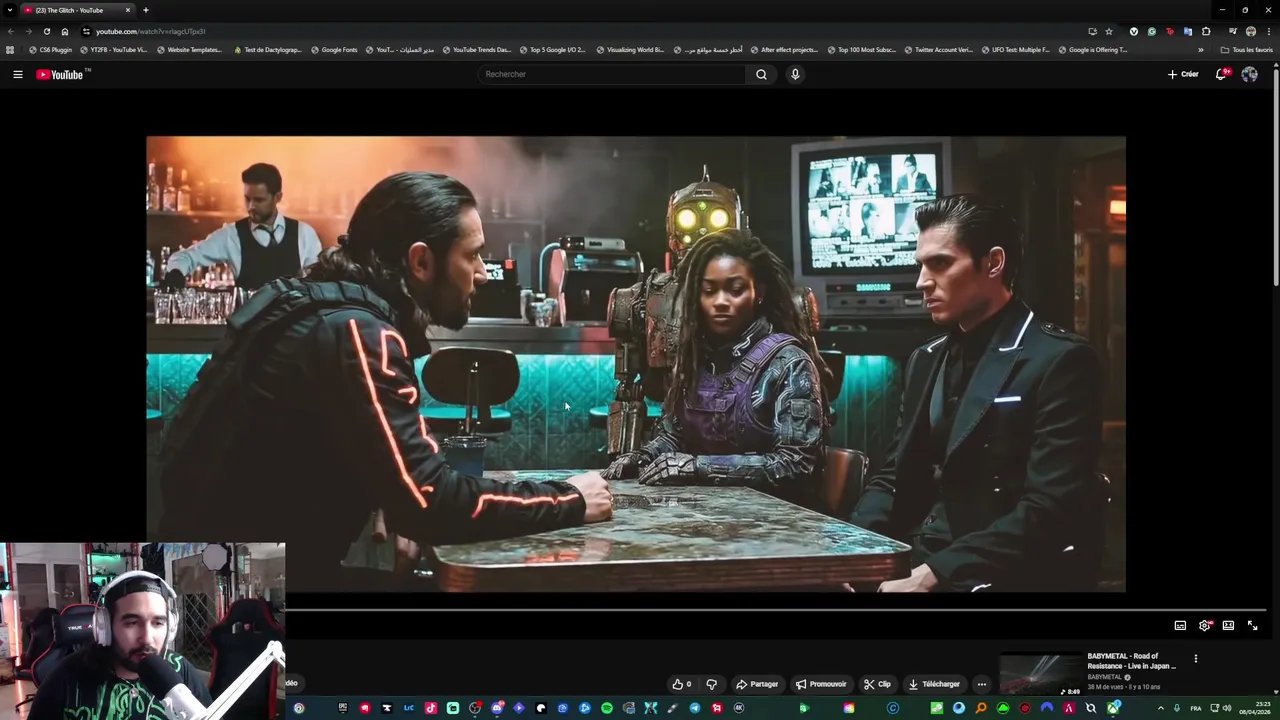Expand the bookmarks bar overflow chevron

click(x=1201, y=49)
